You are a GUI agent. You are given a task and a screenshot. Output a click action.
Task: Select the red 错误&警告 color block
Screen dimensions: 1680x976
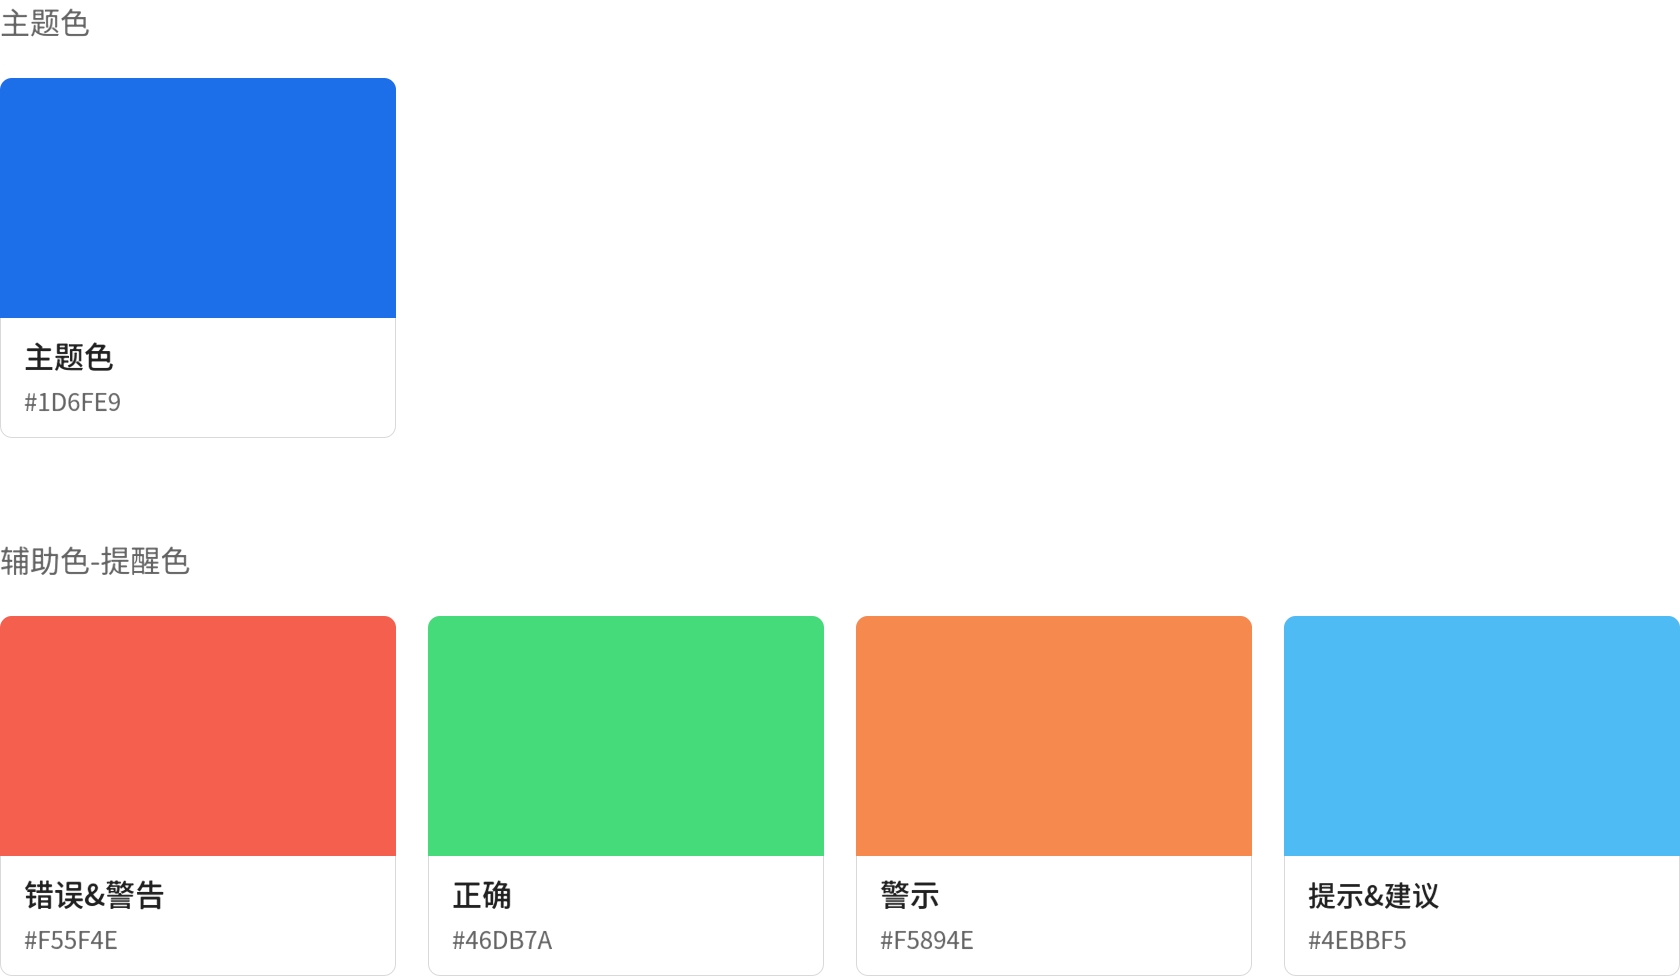point(198,736)
